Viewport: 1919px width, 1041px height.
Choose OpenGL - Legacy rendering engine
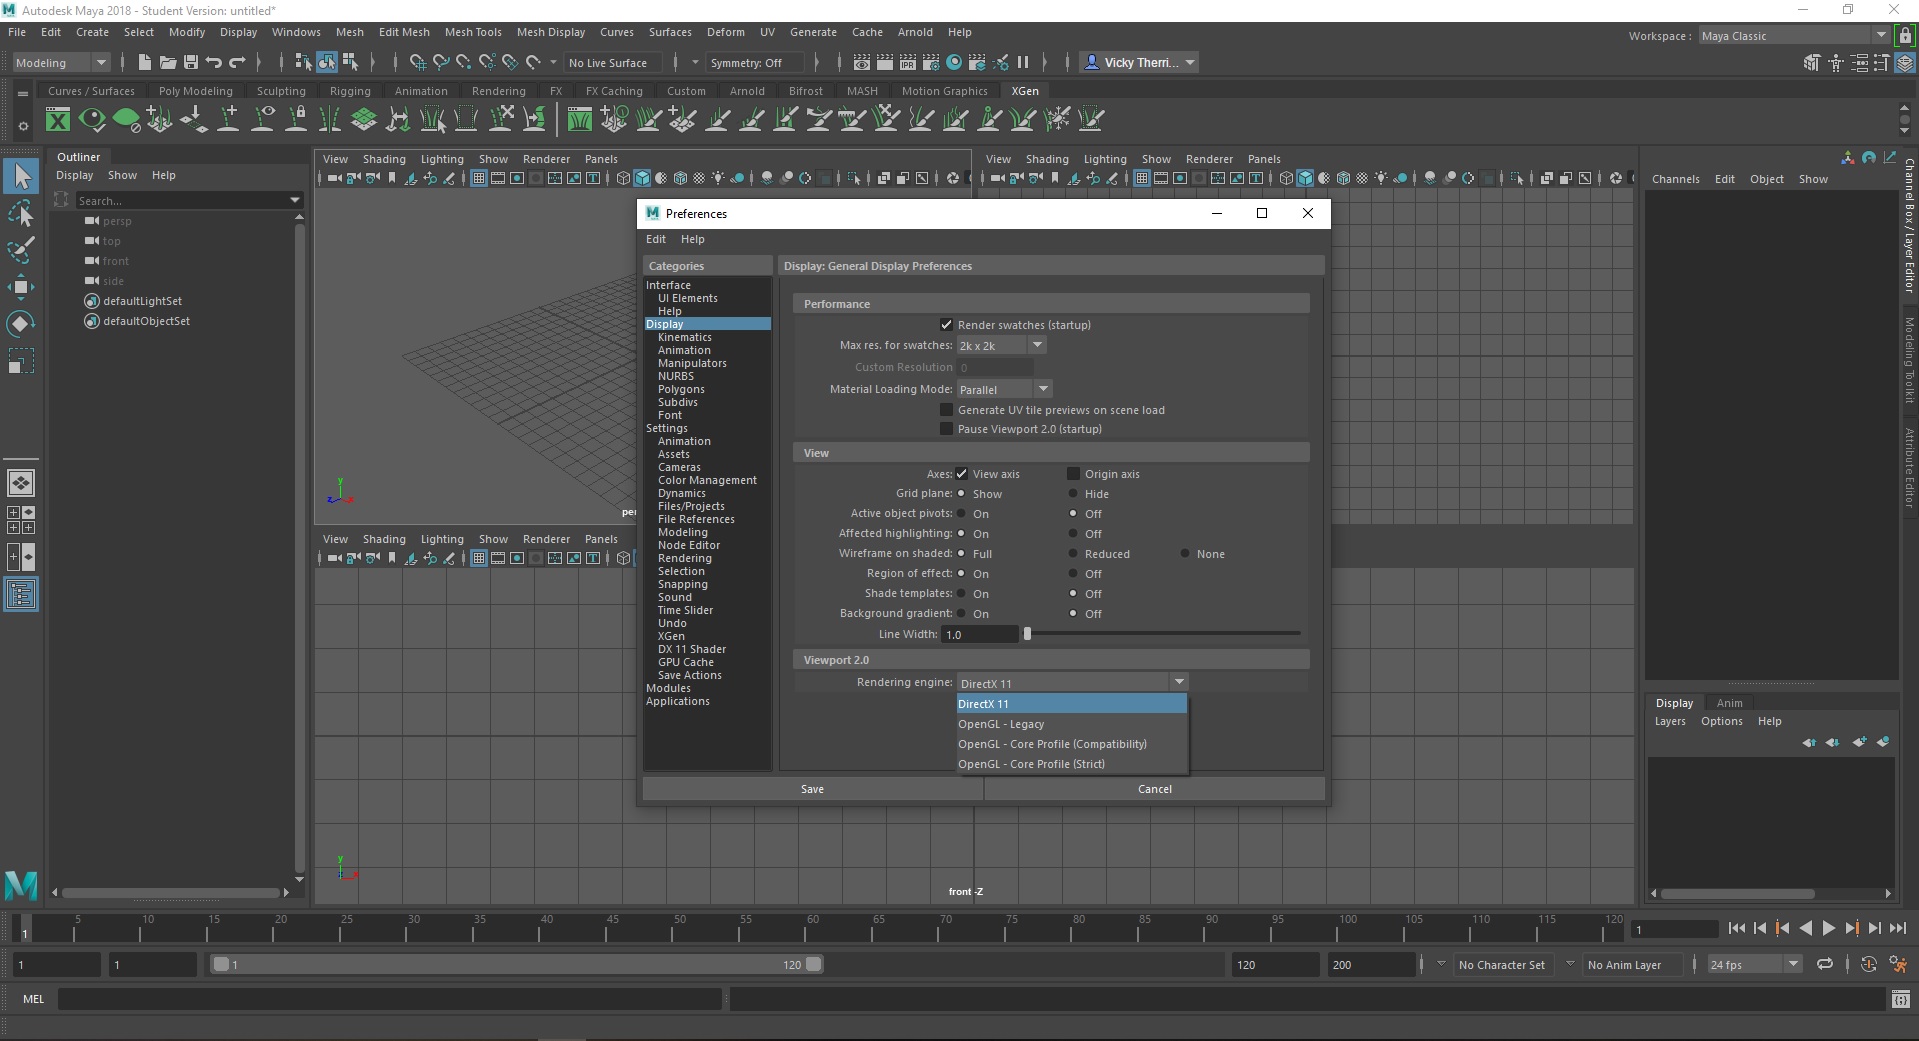1003,724
